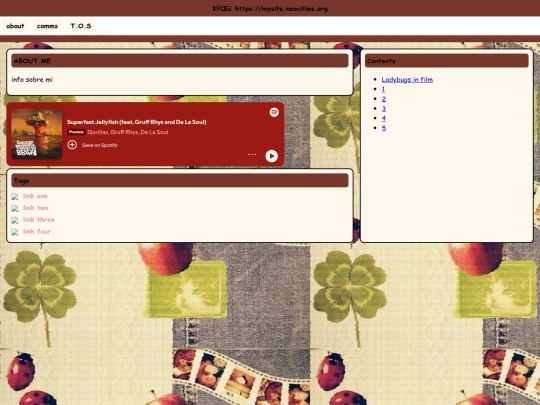
Task: Click the broken image icon beside link three
Action: point(15,220)
